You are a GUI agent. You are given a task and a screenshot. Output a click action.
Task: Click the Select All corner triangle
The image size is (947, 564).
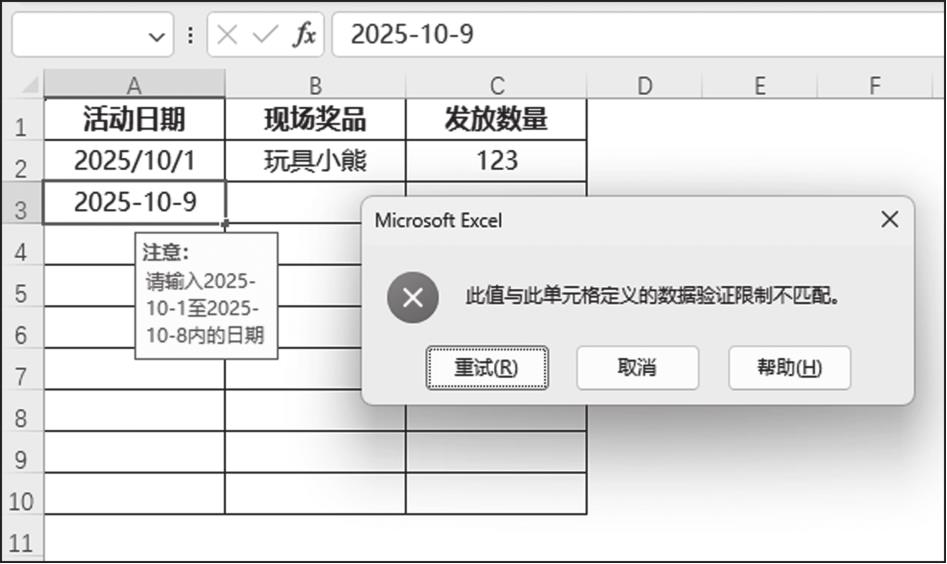pos(30,86)
